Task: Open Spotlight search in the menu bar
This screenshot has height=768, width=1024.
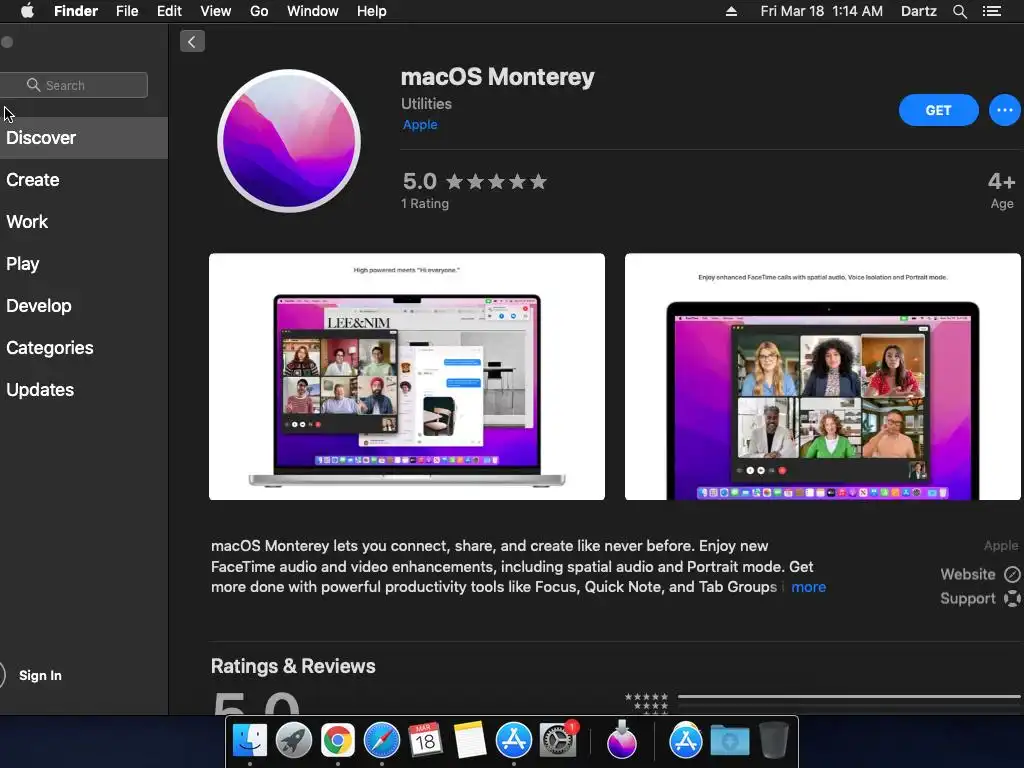Action: (959, 11)
